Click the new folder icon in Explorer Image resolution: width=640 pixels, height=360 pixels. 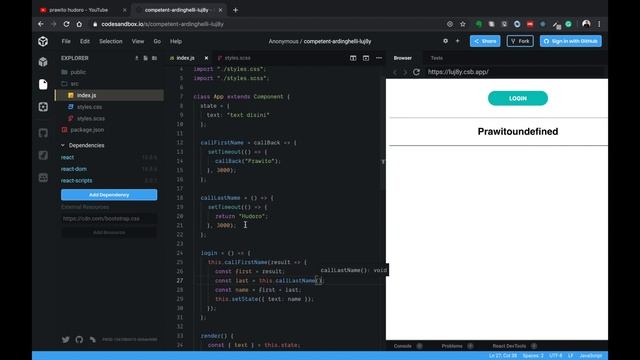click(x=154, y=58)
